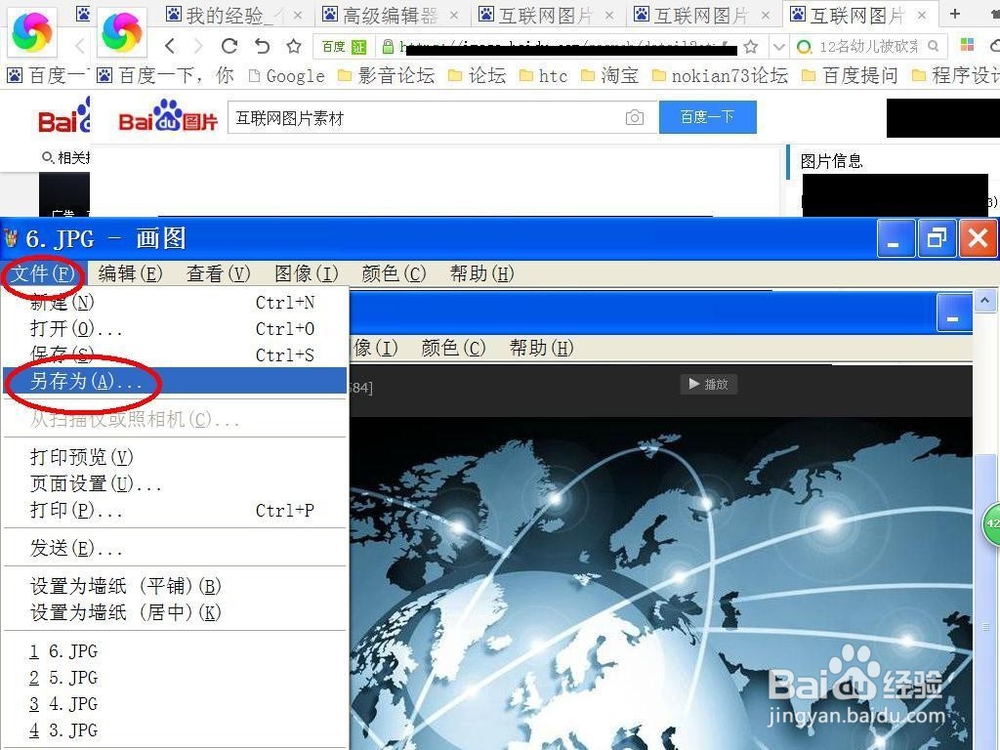The width and height of the screenshot is (1000, 750).
Task: Choose 页面设置(U)... from the file menu
Action: click(175, 483)
